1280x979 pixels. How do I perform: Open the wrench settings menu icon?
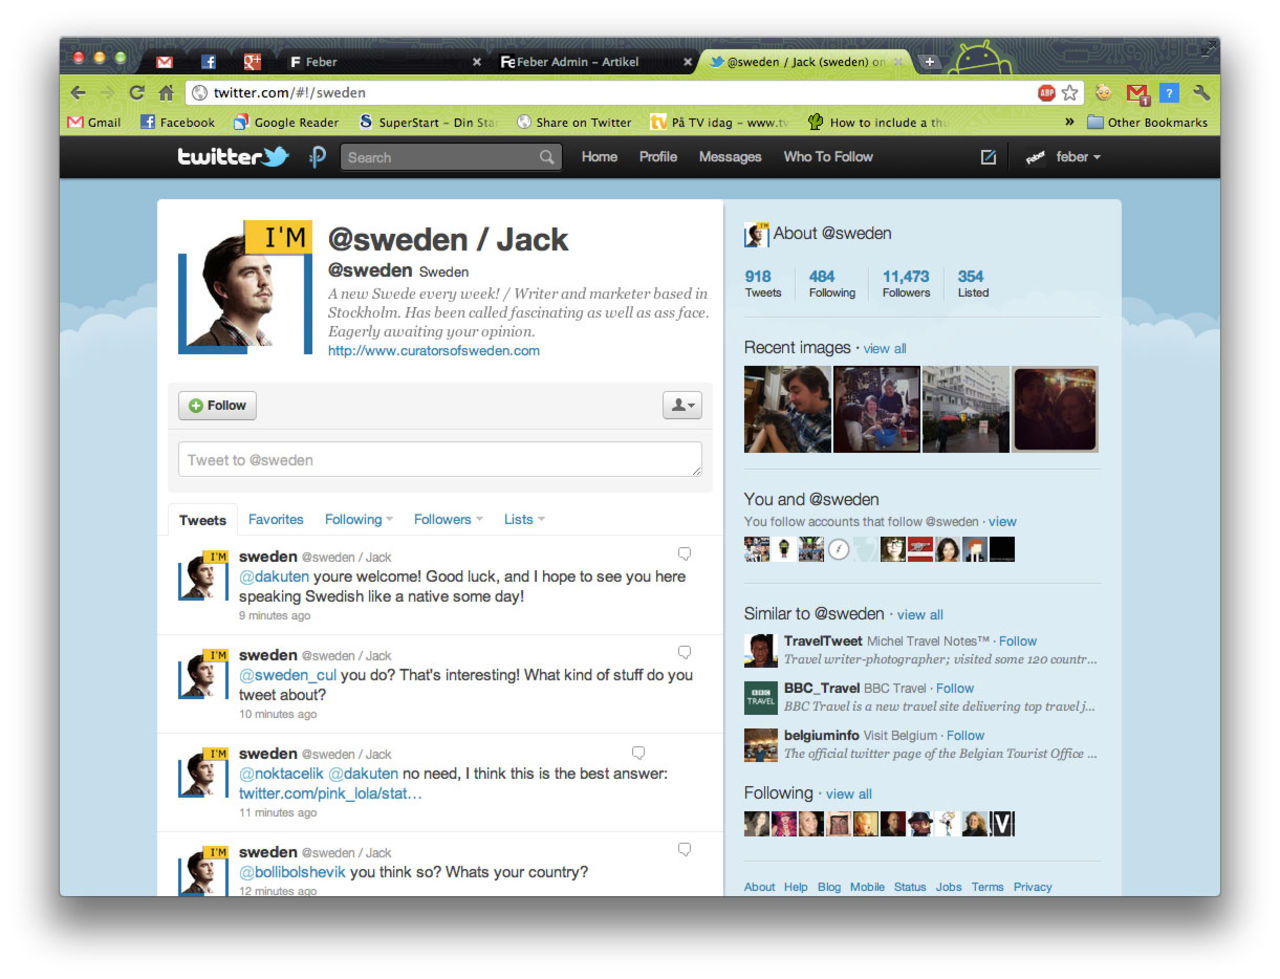tap(1201, 93)
